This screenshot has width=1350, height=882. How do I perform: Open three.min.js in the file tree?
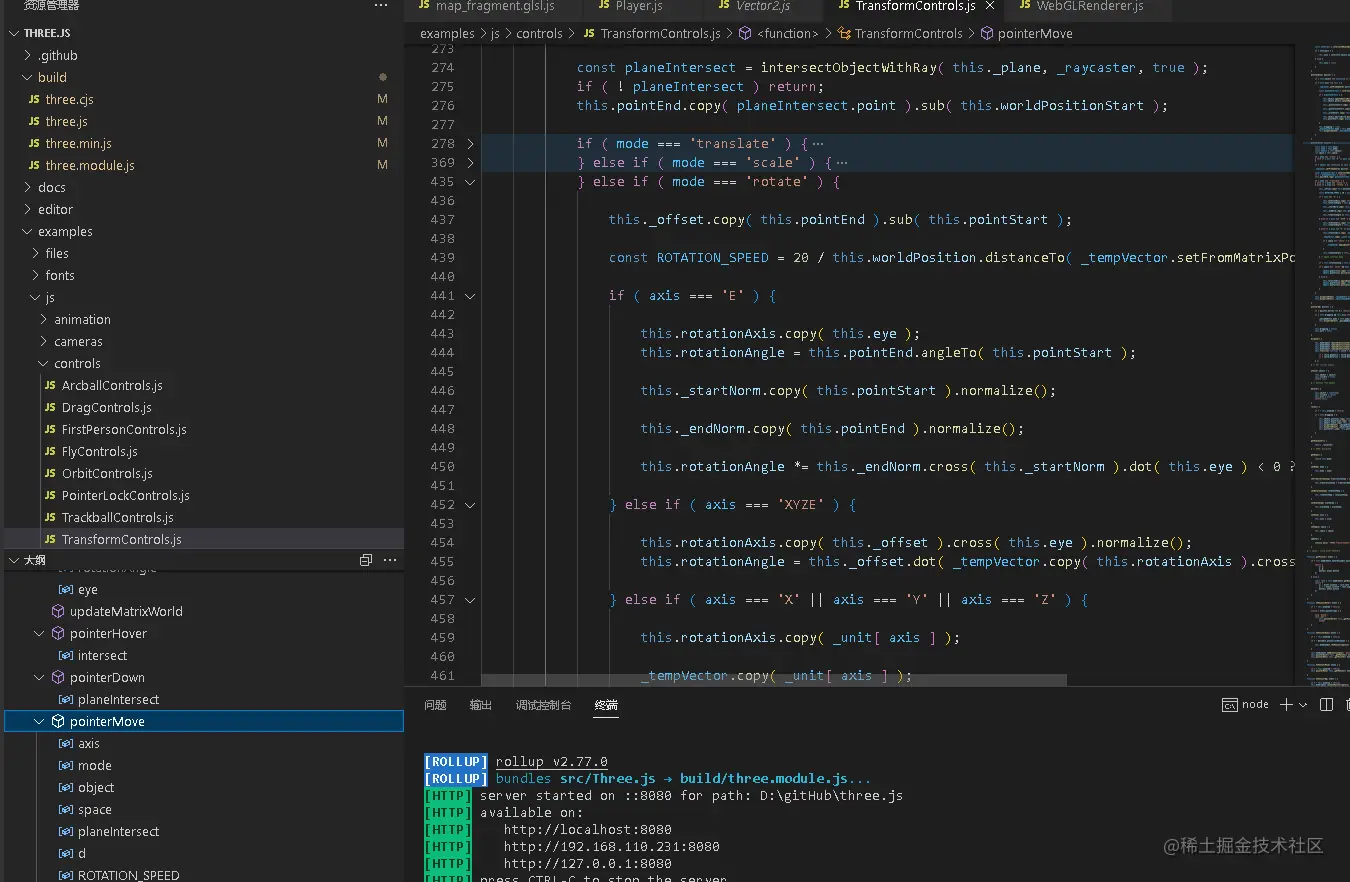[204, 143]
